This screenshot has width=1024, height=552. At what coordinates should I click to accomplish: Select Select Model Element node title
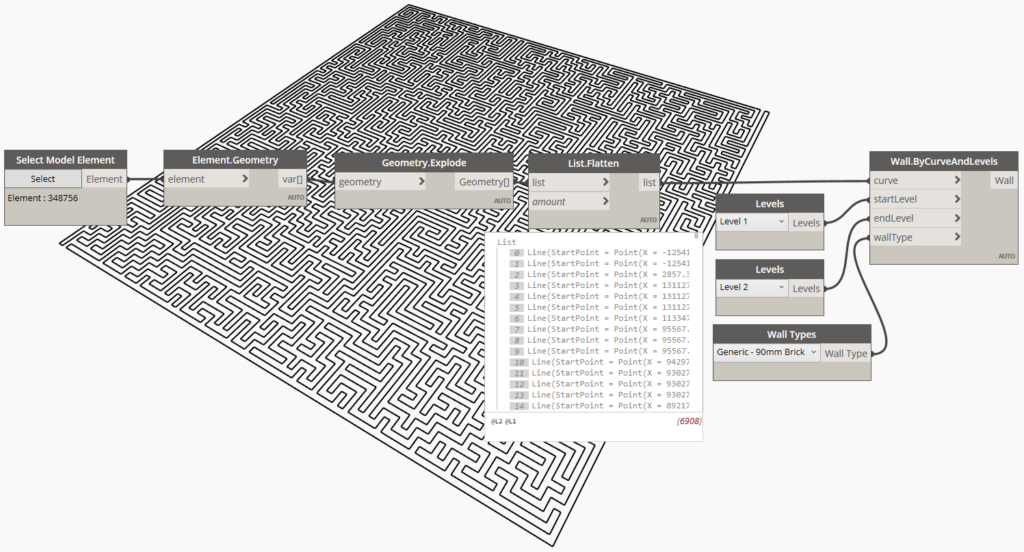click(65, 160)
